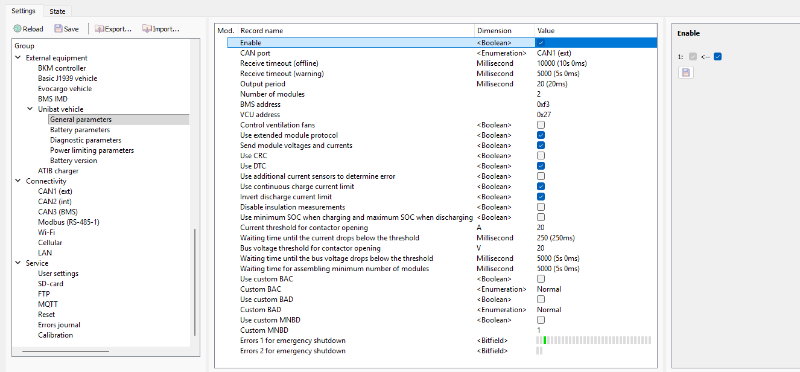Select Number of modules value 2

(x=539, y=94)
